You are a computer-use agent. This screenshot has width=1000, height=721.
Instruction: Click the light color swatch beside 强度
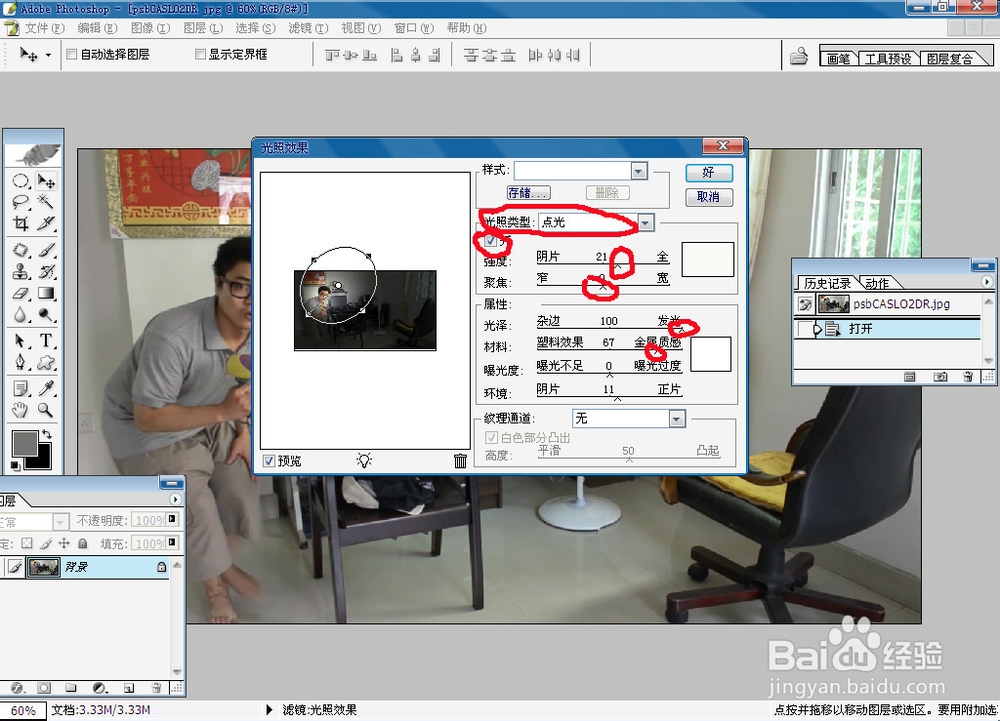coord(707,259)
